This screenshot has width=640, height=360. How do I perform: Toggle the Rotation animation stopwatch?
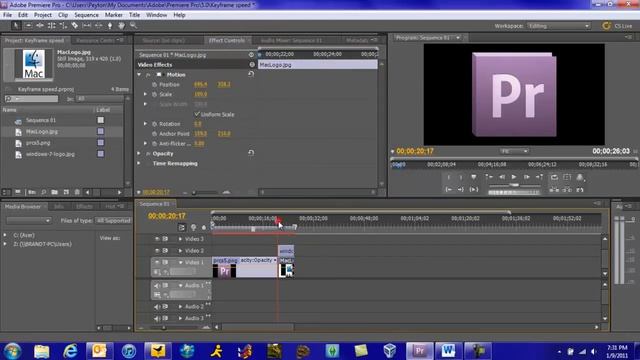[x=154, y=124]
